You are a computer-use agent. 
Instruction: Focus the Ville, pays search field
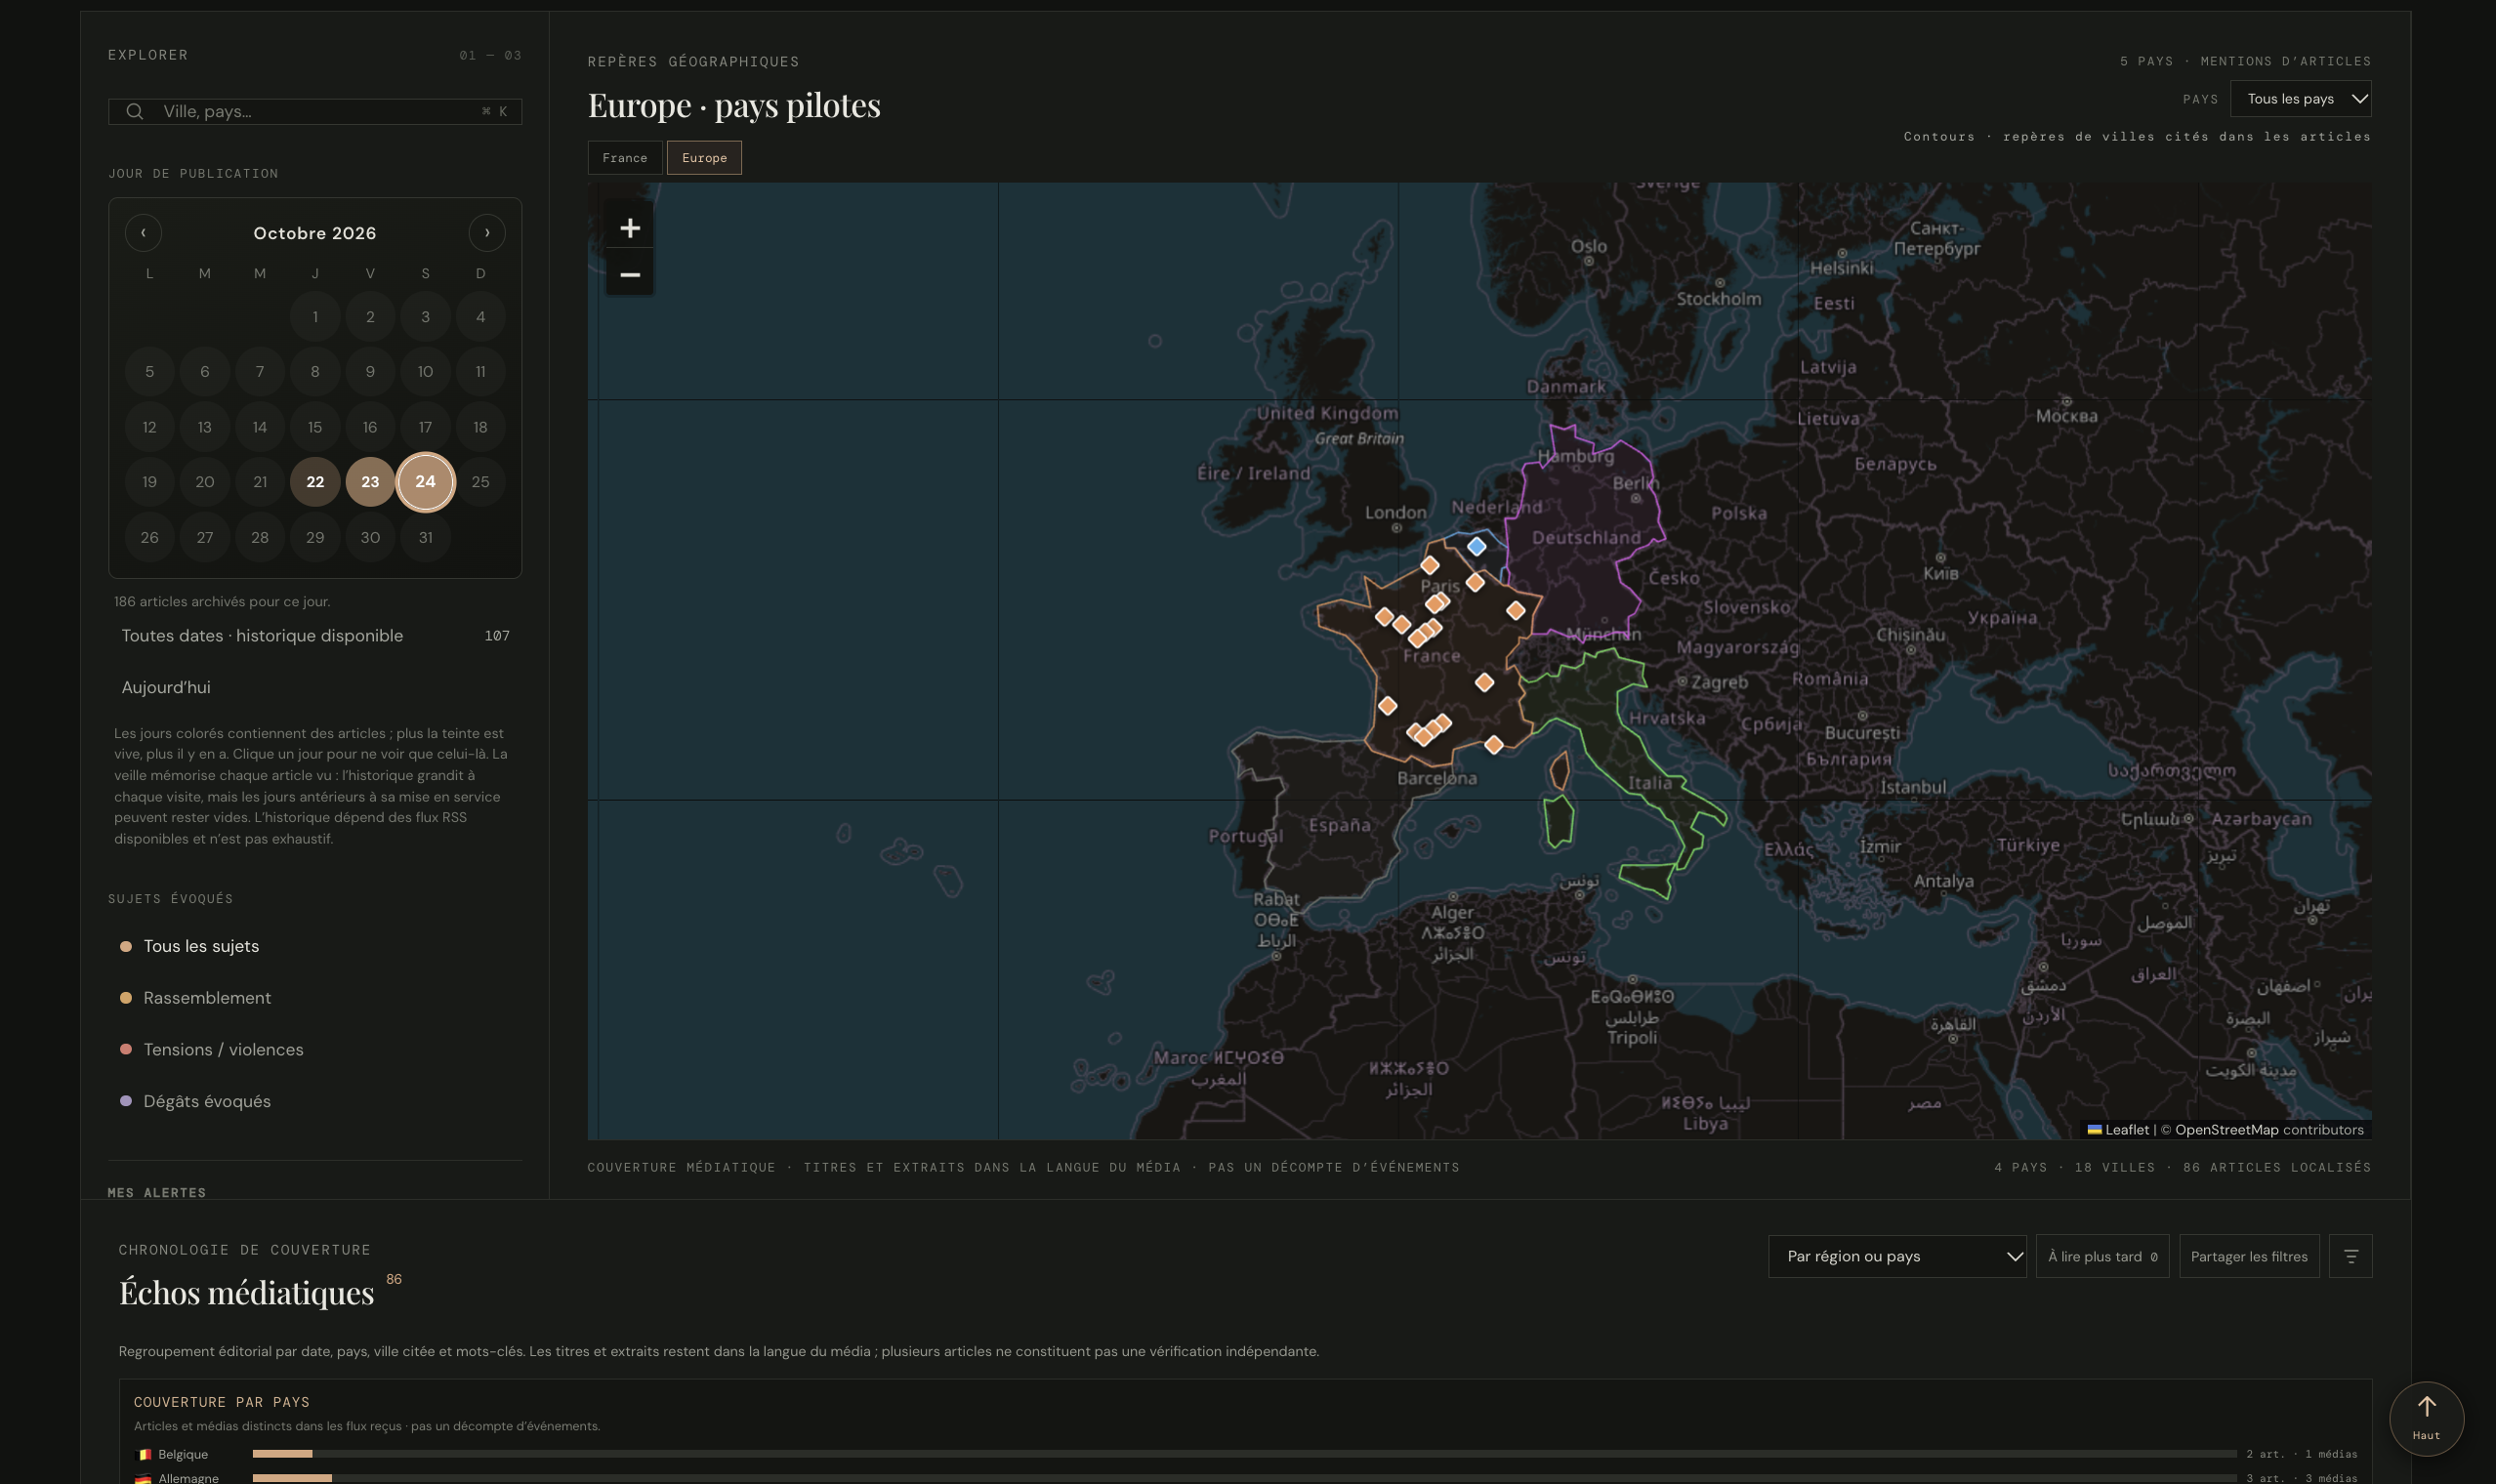[x=315, y=111]
